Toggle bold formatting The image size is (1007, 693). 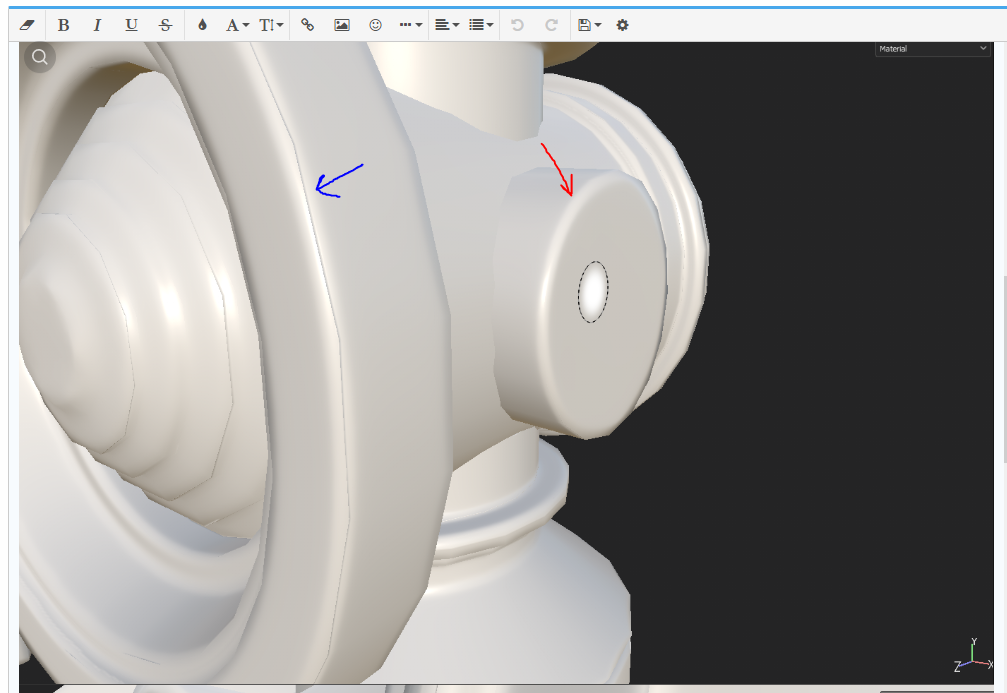(63, 25)
